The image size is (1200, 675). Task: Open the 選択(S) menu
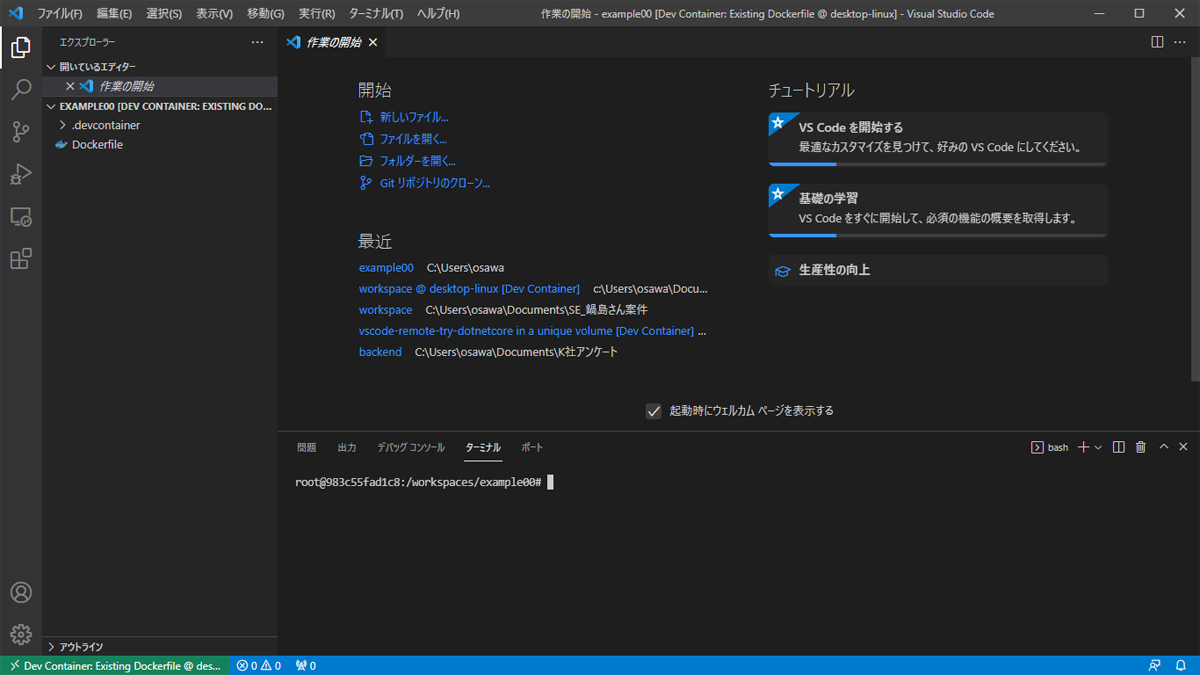(x=164, y=14)
